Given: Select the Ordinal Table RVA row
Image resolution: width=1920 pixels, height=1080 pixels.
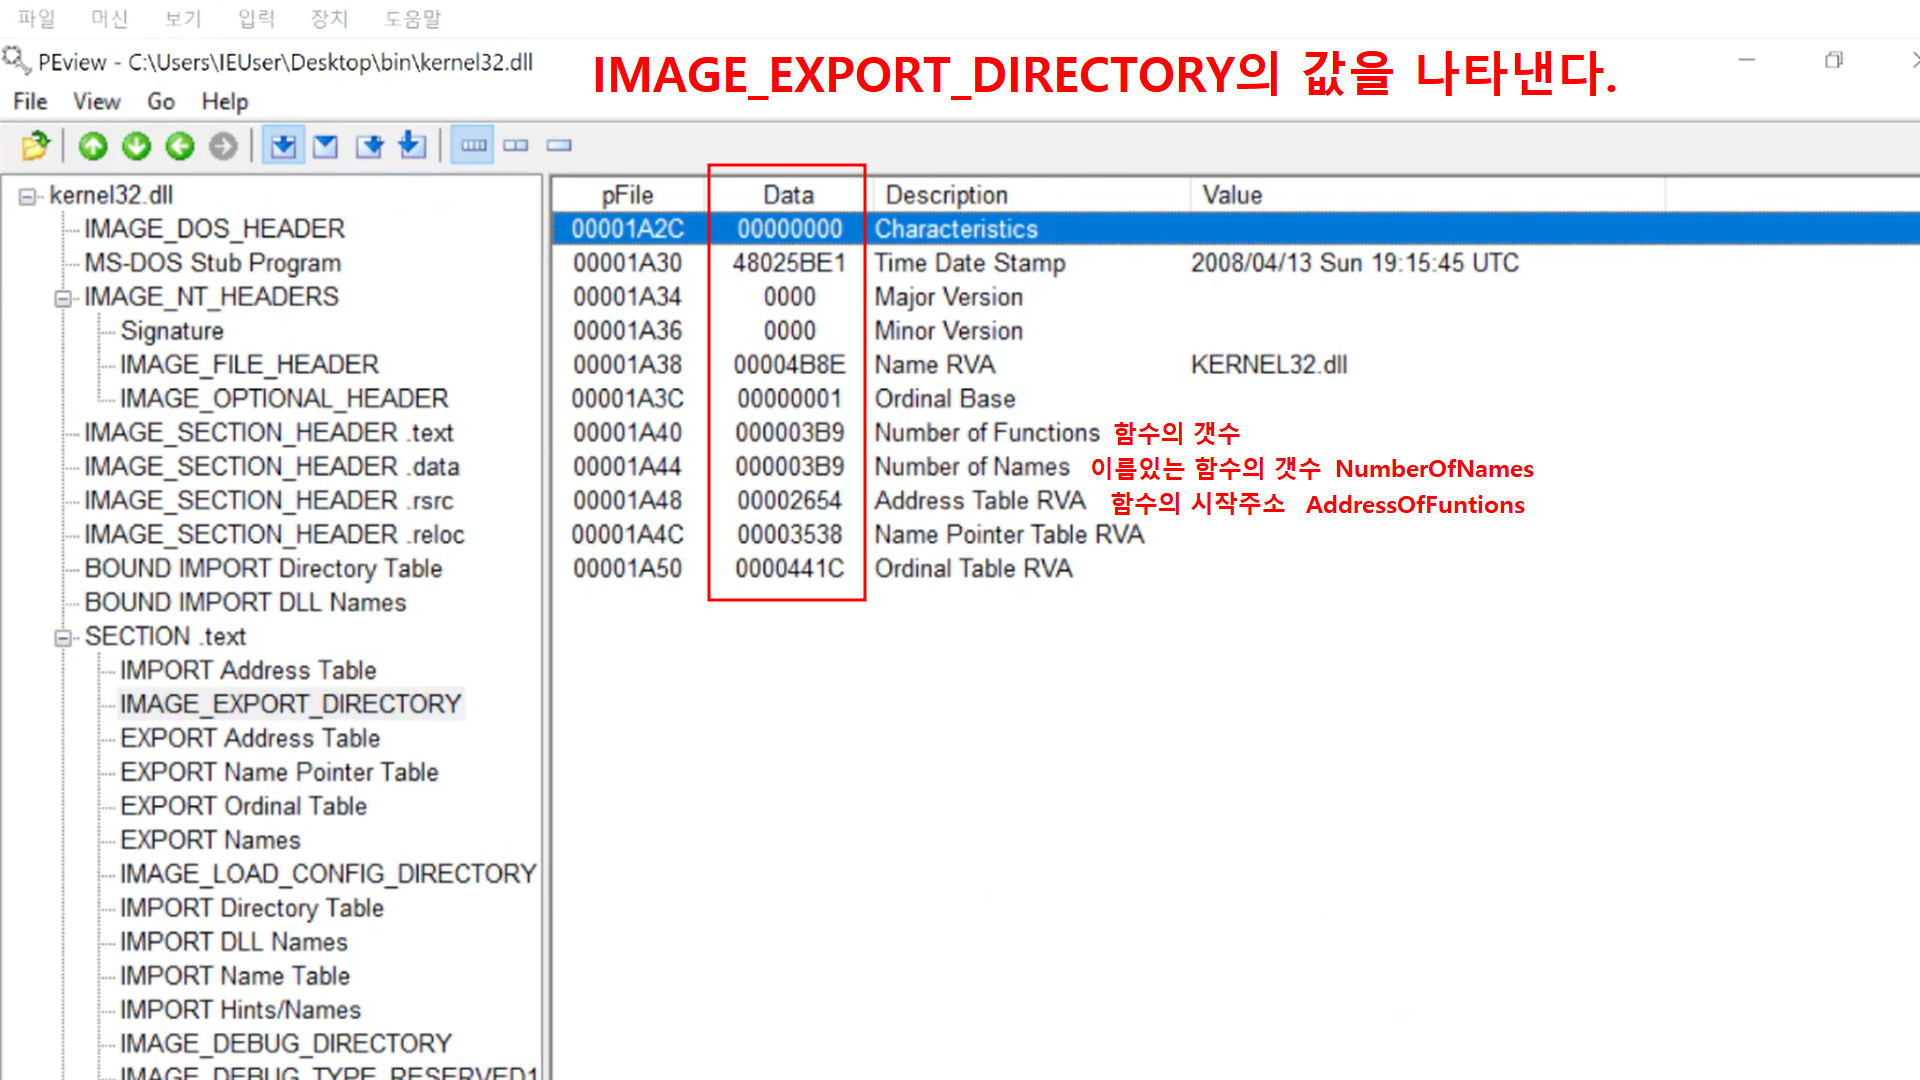Looking at the screenshot, I should (1236, 569).
